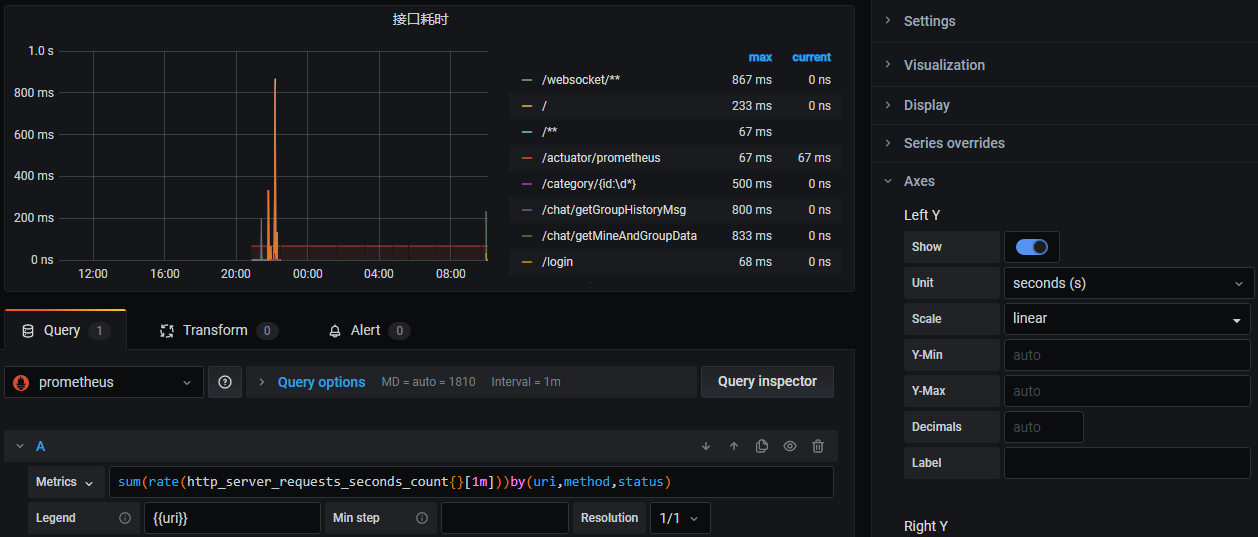The width and height of the screenshot is (1258, 537).
Task: Toggle query A visibility eye icon
Action: coord(790,446)
